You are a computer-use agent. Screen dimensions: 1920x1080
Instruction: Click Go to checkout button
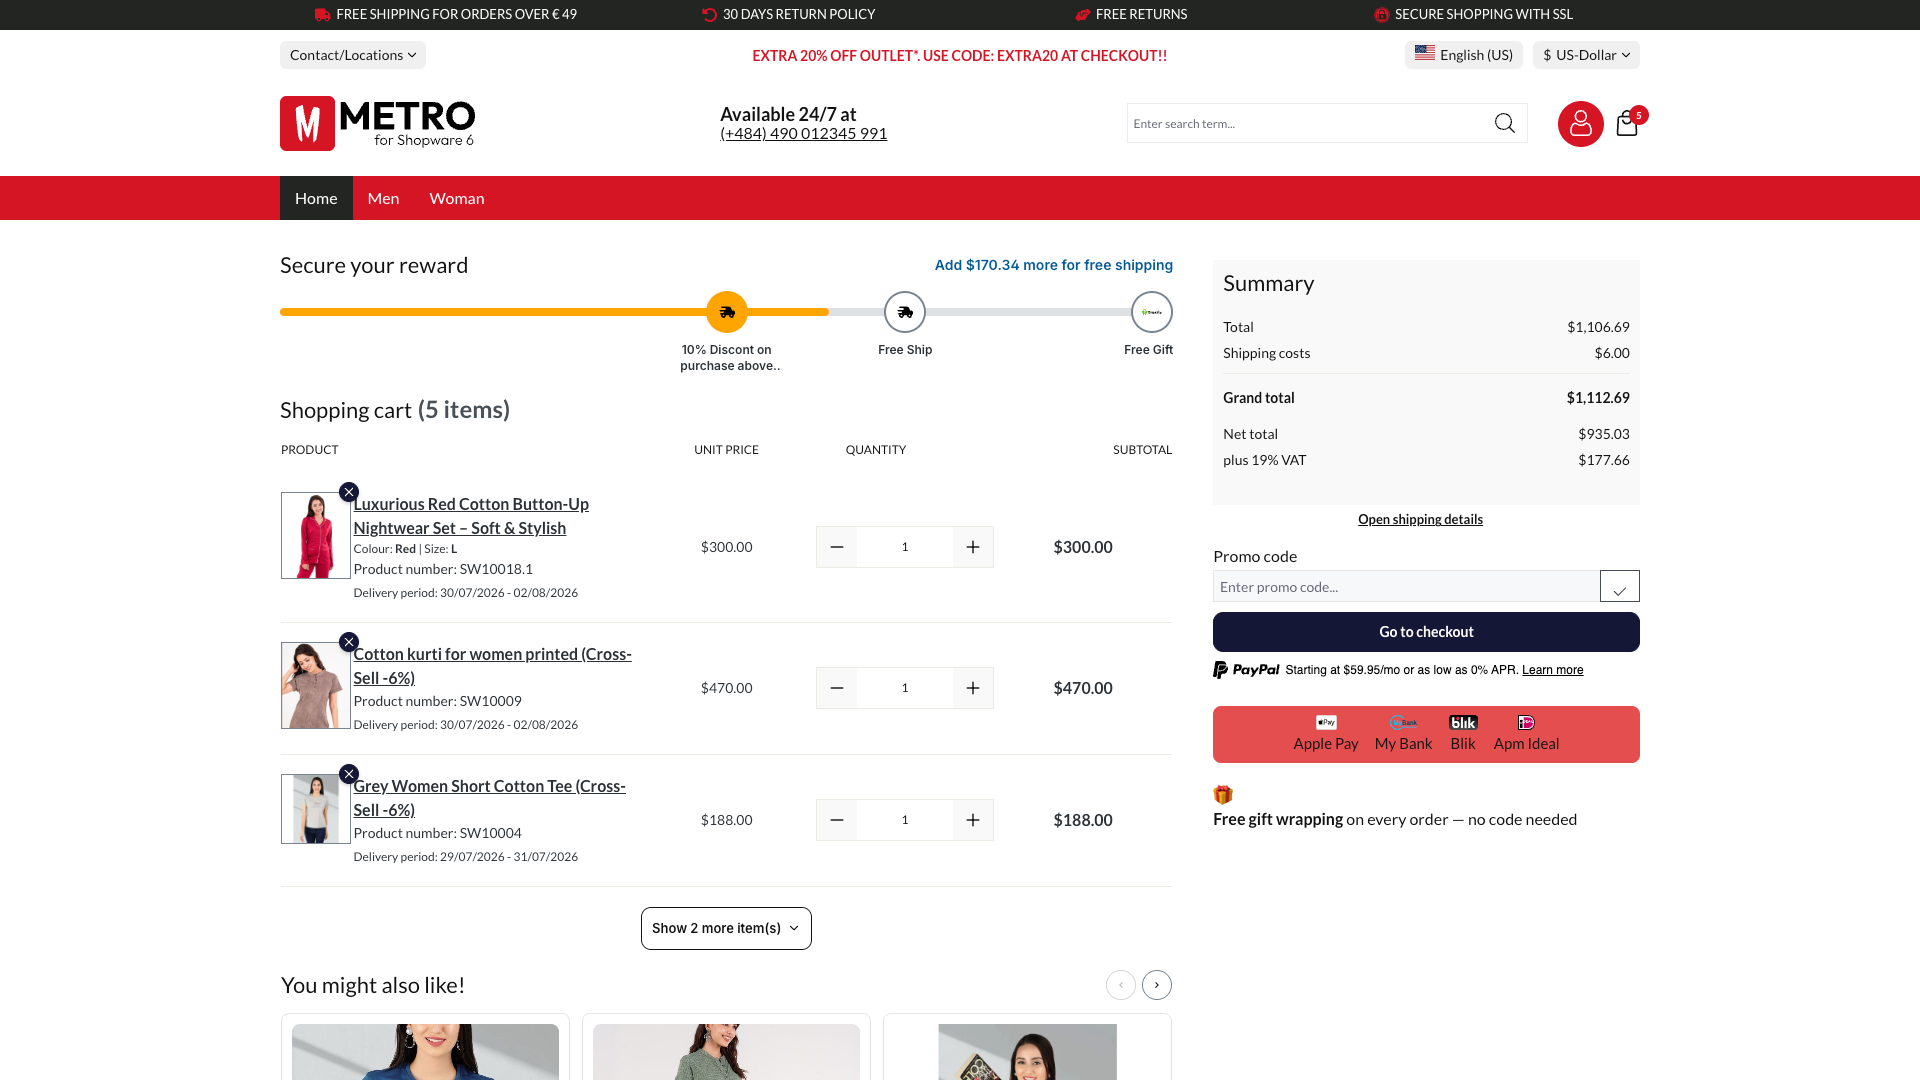pyautogui.click(x=1426, y=632)
